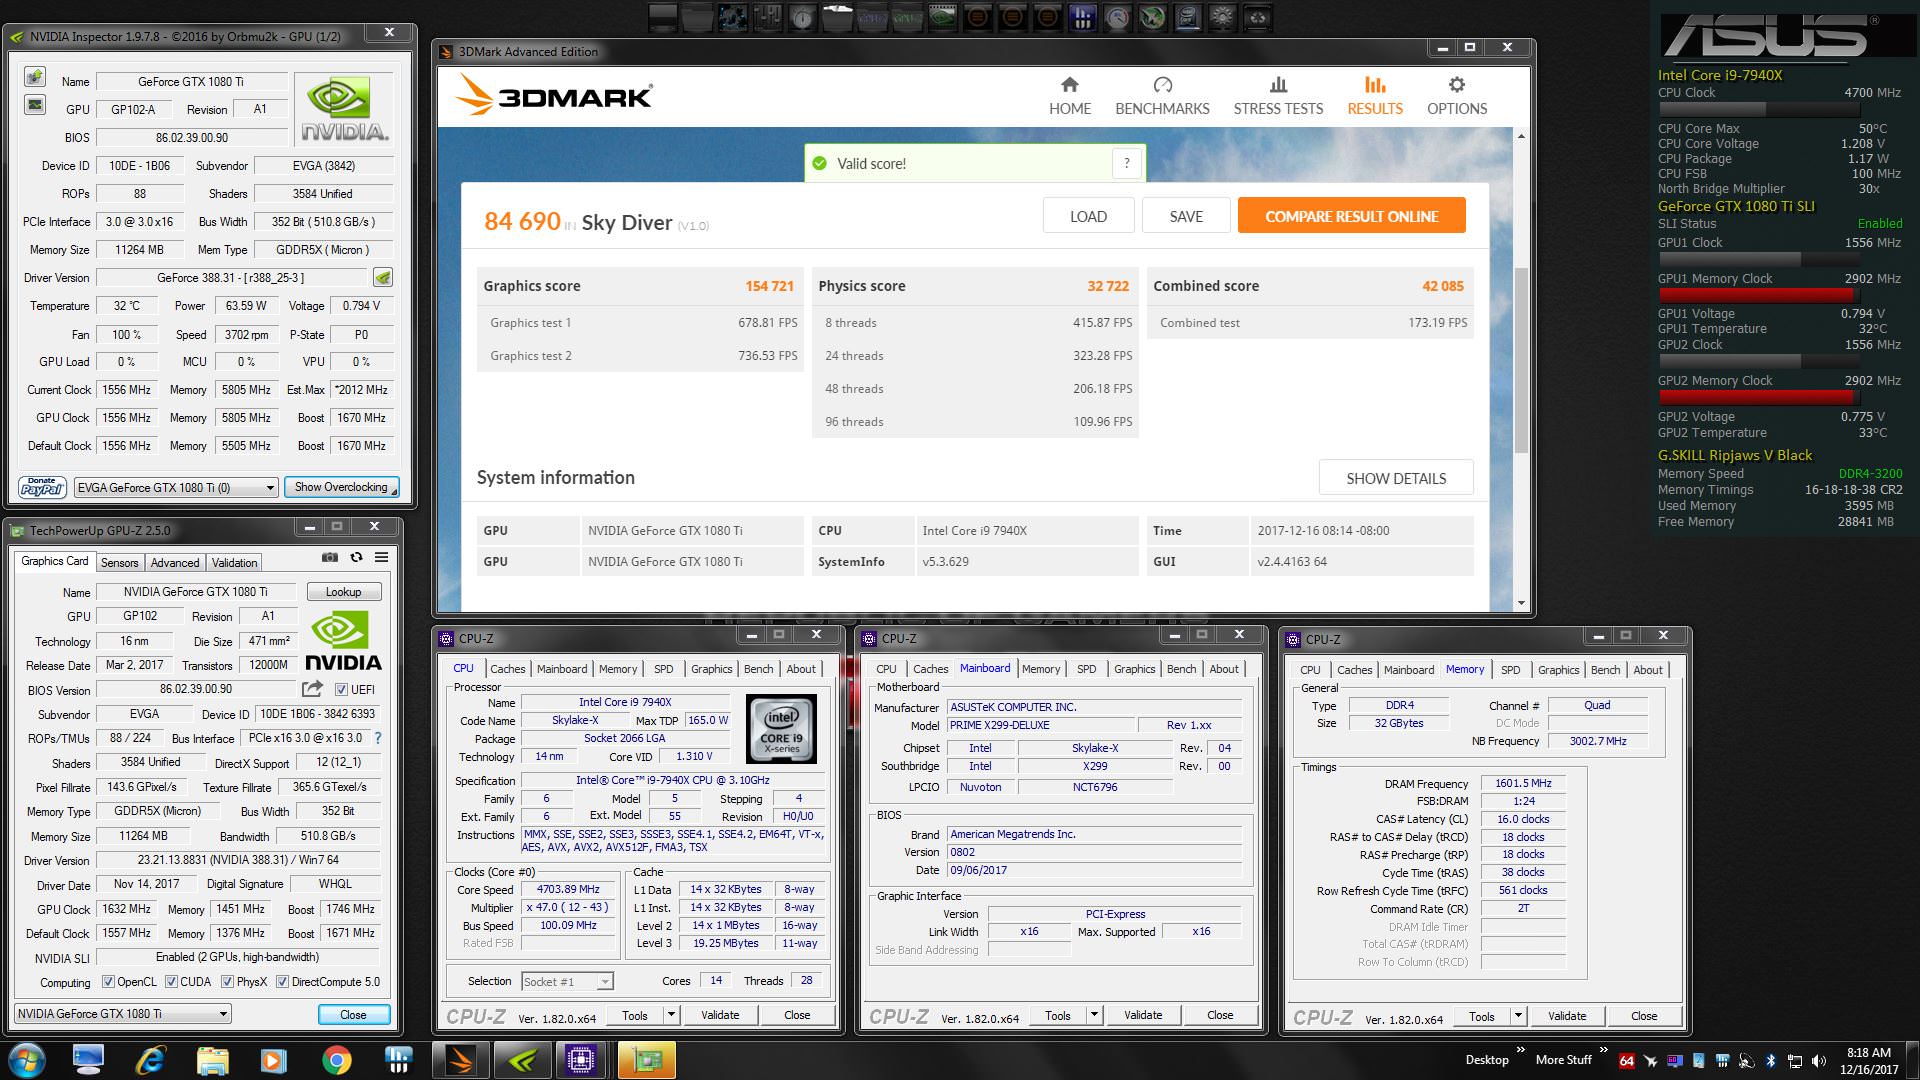Open STRESS TESTS in 3DMark
1920x1080 pixels.
[x=1278, y=97]
